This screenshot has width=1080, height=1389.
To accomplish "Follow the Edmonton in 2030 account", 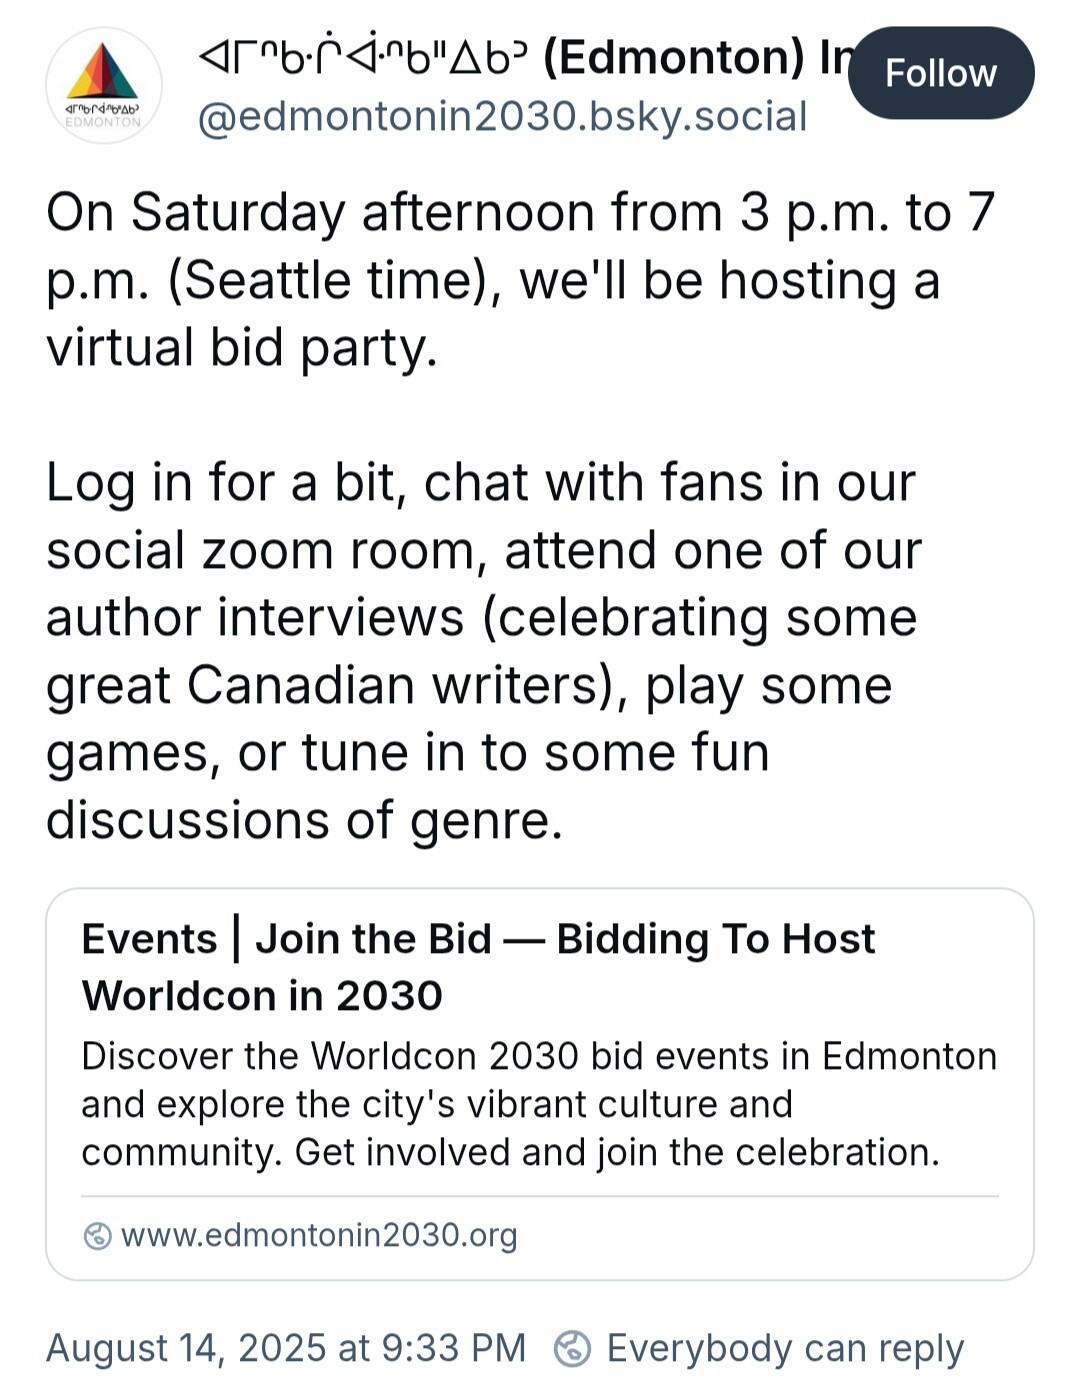I will coord(940,73).
